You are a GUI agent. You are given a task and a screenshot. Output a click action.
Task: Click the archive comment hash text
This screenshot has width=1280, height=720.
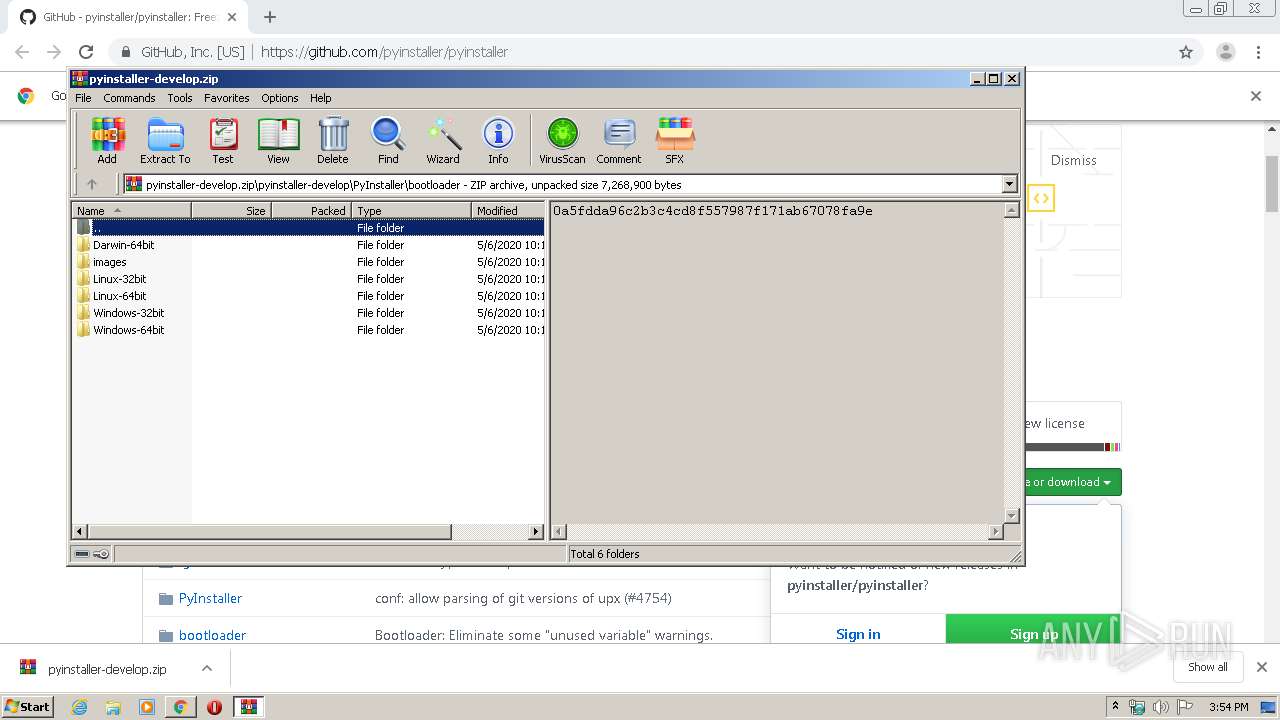(x=712, y=211)
